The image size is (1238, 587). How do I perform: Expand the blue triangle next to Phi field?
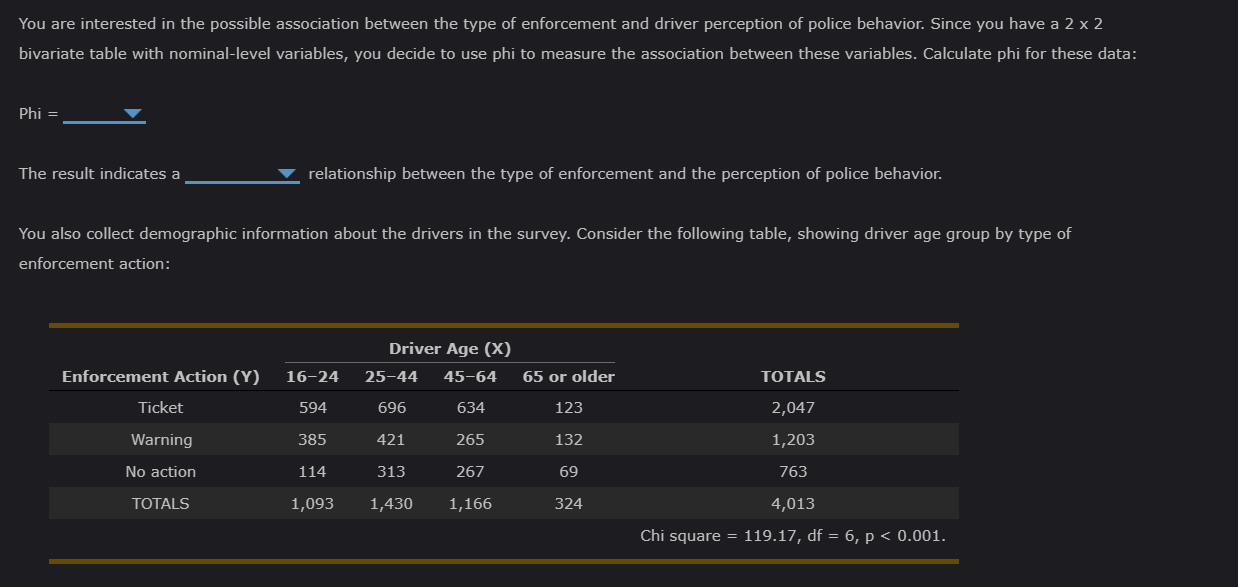(133, 113)
